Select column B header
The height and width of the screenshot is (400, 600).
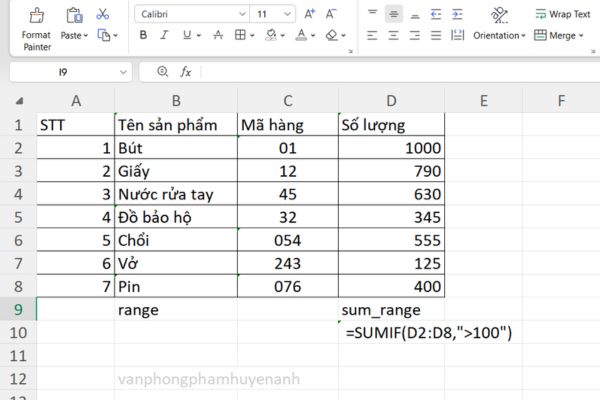tap(176, 101)
